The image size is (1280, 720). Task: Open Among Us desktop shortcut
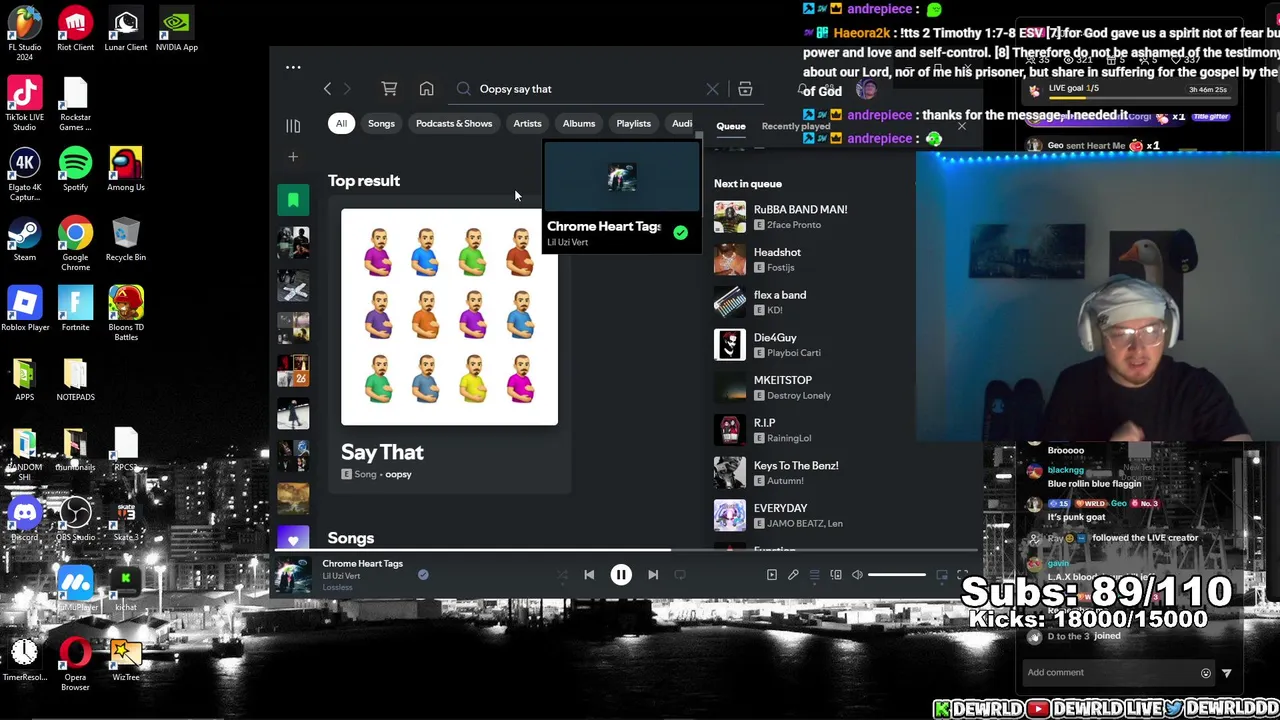(125, 169)
